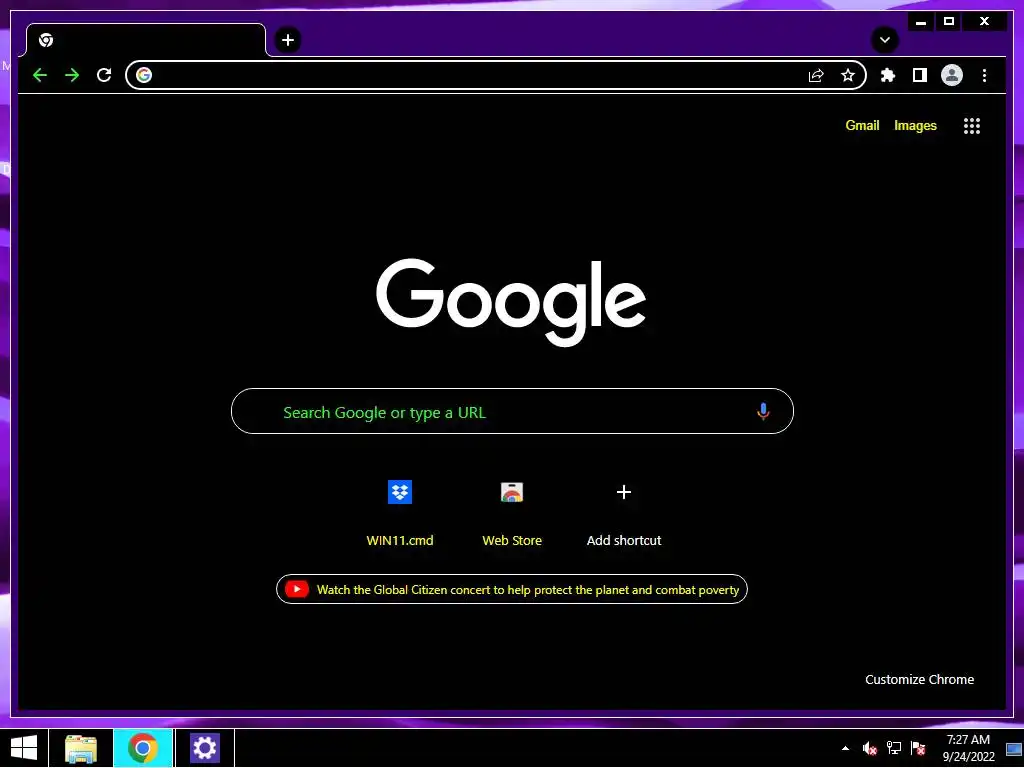1024x768 pixels.
Task: Open the Action Center flag icon
Action: pos(918,748)
